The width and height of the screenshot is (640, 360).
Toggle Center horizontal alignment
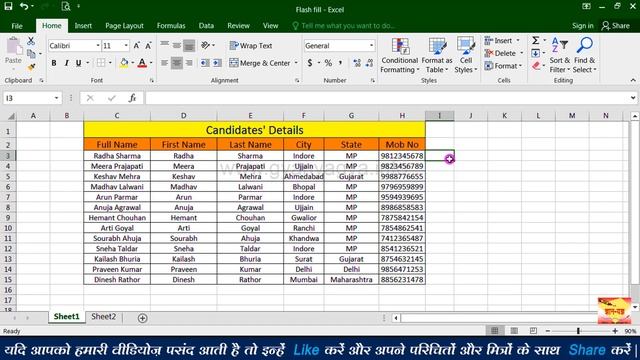click(176, 63)
